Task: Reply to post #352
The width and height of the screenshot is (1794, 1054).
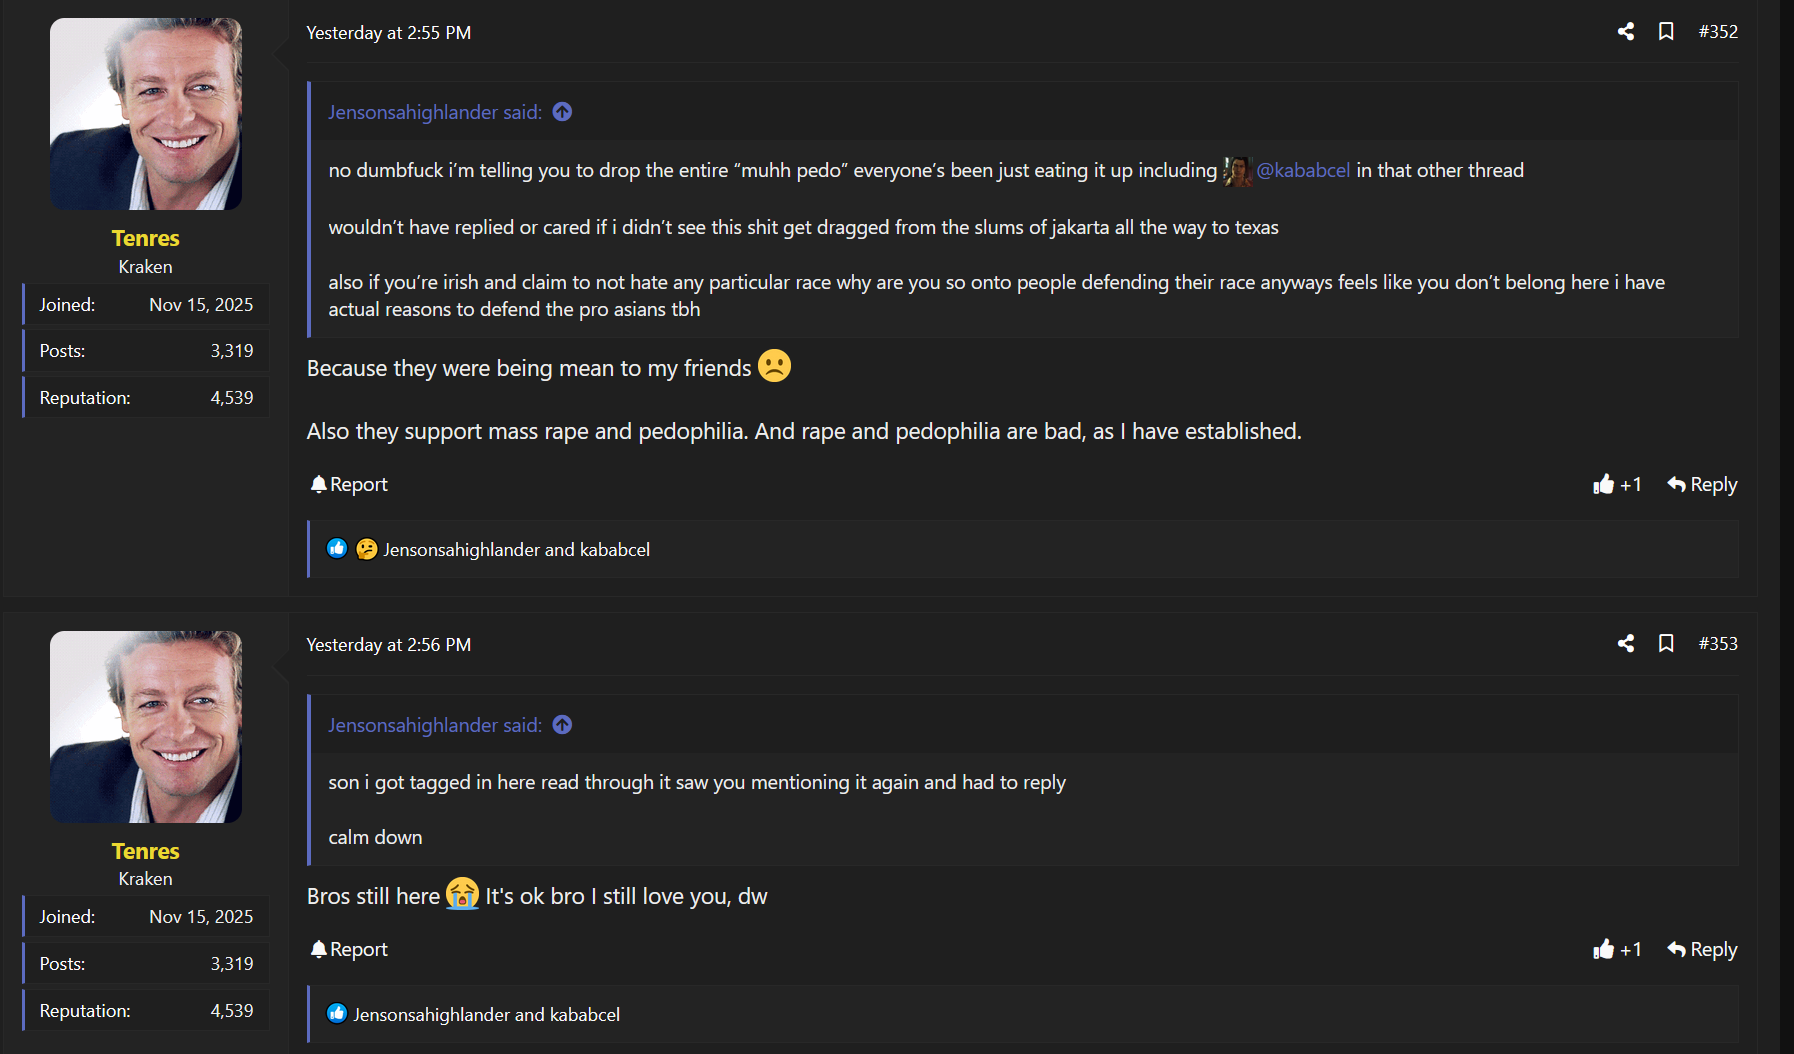Action: (1702, 485)
